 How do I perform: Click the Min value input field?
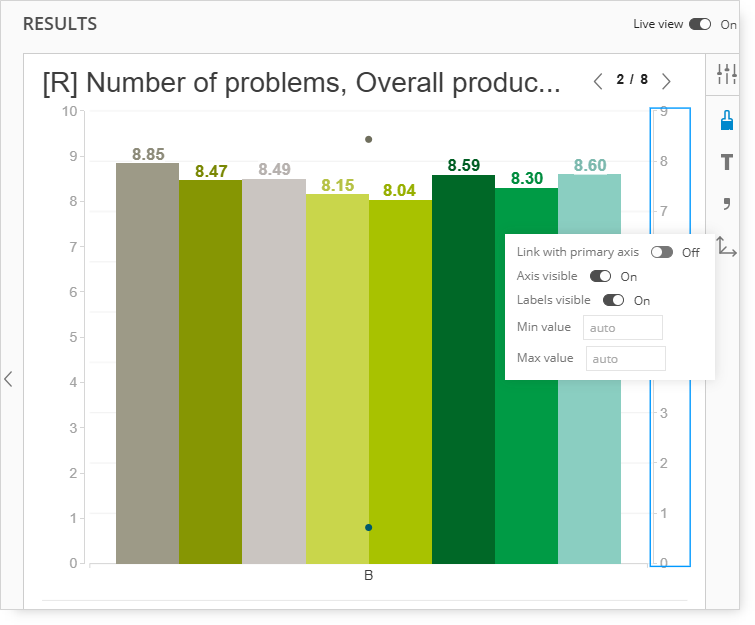(623, 328)
